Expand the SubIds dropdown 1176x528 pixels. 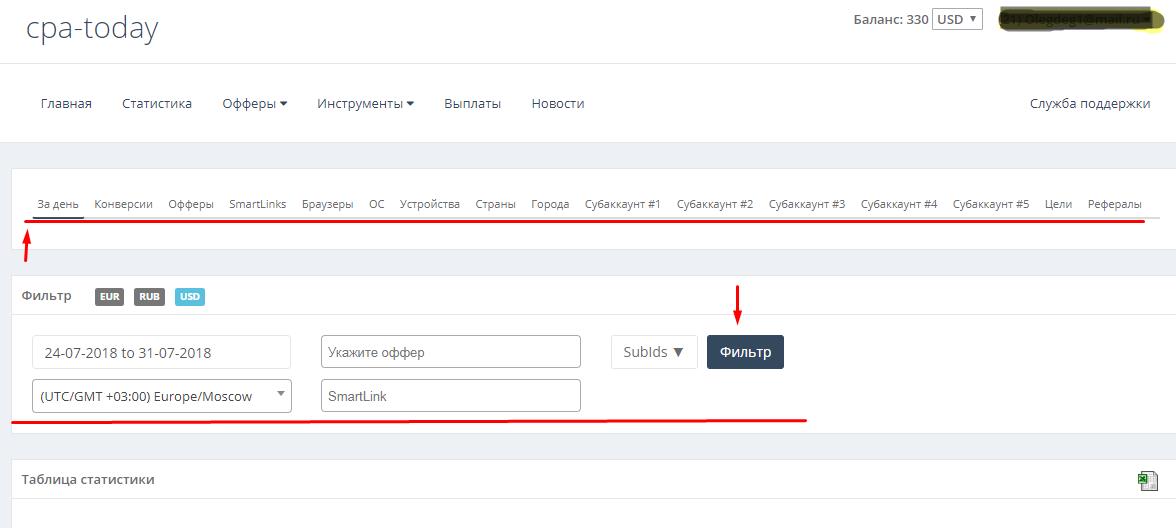point(653,352)
